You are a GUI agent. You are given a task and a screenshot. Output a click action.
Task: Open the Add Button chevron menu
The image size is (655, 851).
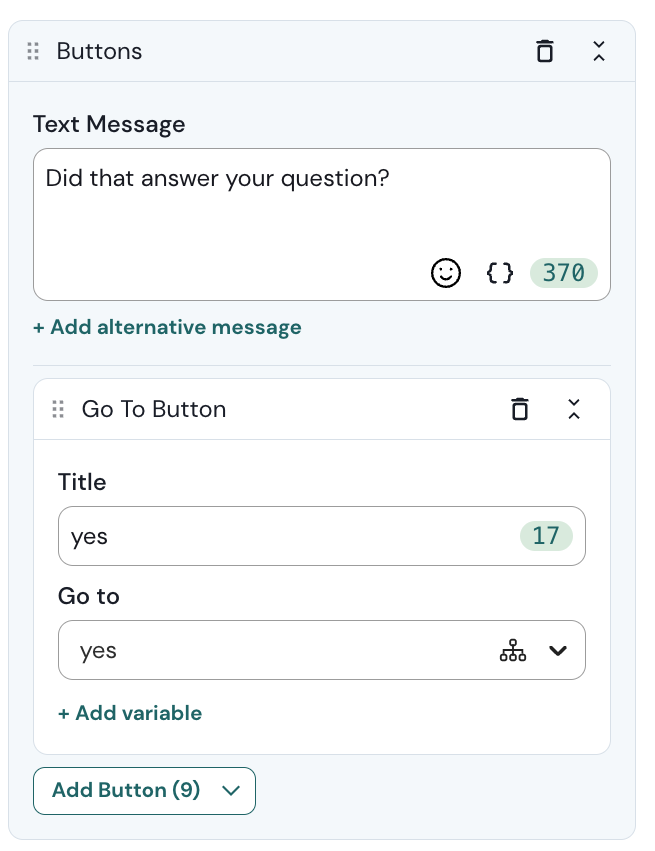point(231,790)
